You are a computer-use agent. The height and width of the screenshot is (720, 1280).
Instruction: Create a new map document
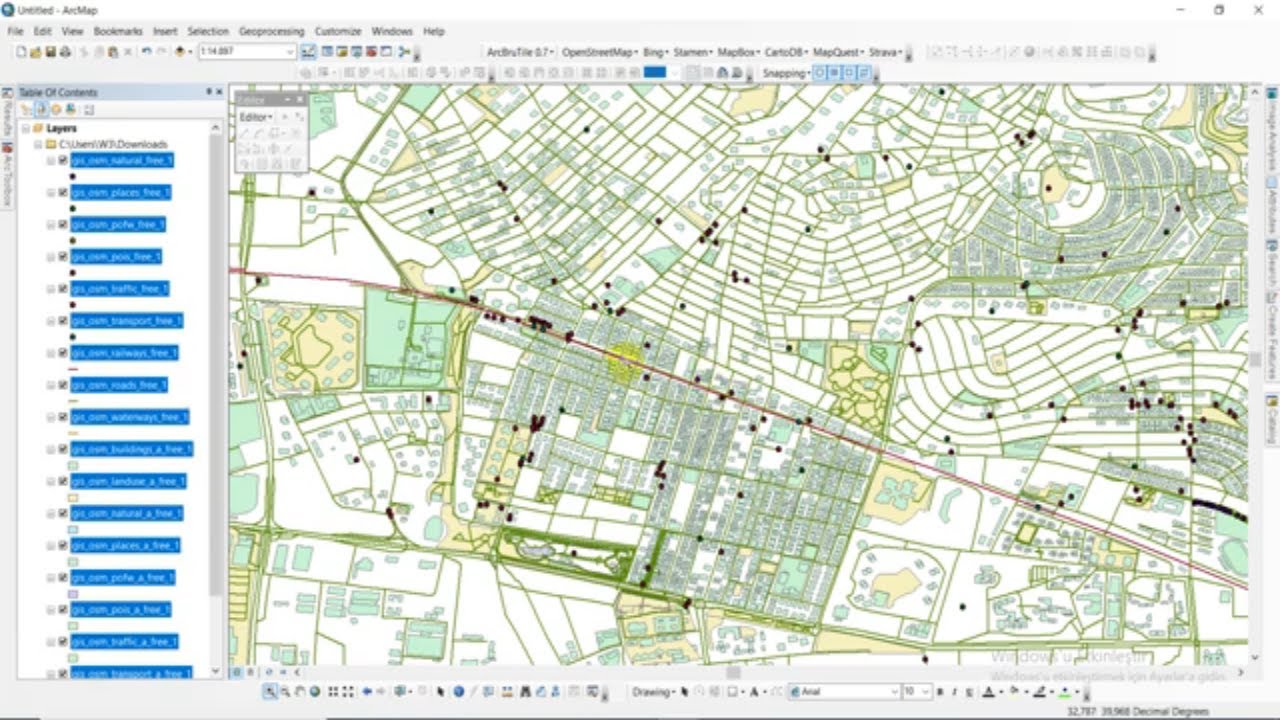tap(21, 52)
